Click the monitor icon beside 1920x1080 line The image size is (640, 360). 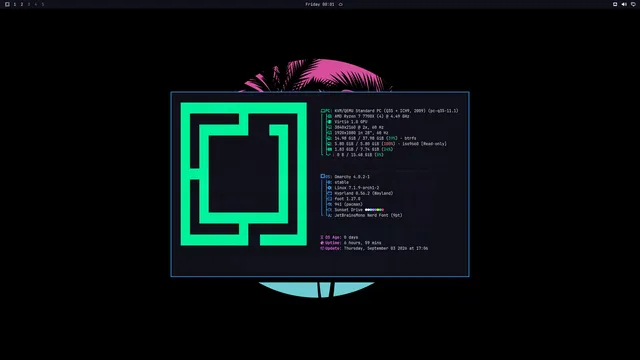pyautogui.click(x=329, y=133)
